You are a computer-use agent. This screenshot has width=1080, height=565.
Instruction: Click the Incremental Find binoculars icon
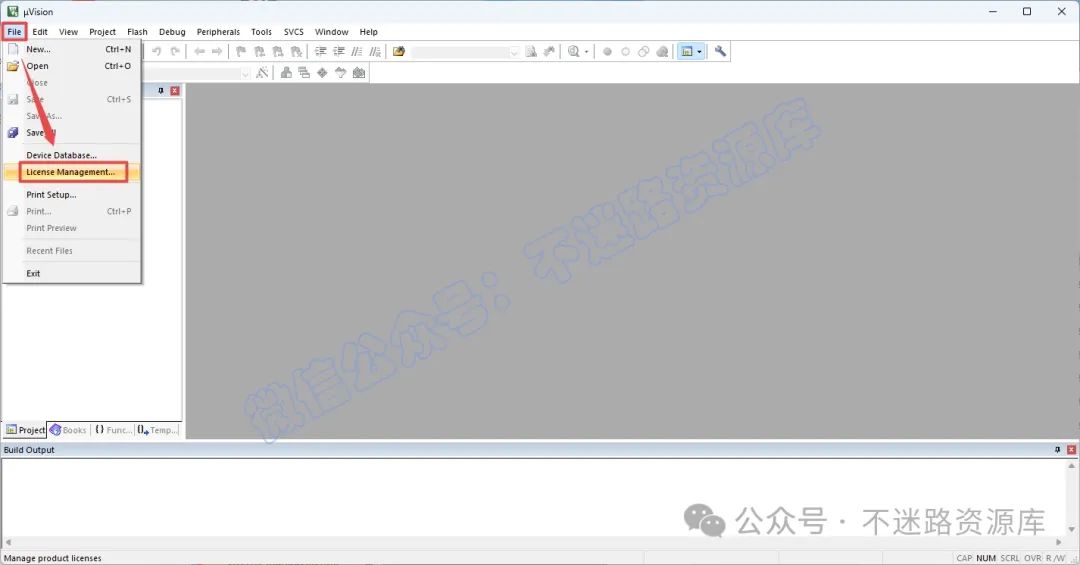549,52
